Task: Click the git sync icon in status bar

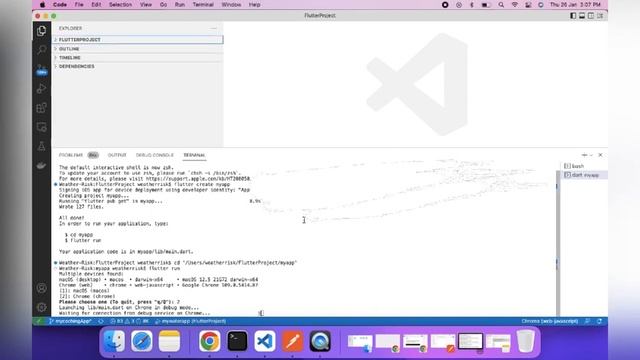Action: click(100, 321)
